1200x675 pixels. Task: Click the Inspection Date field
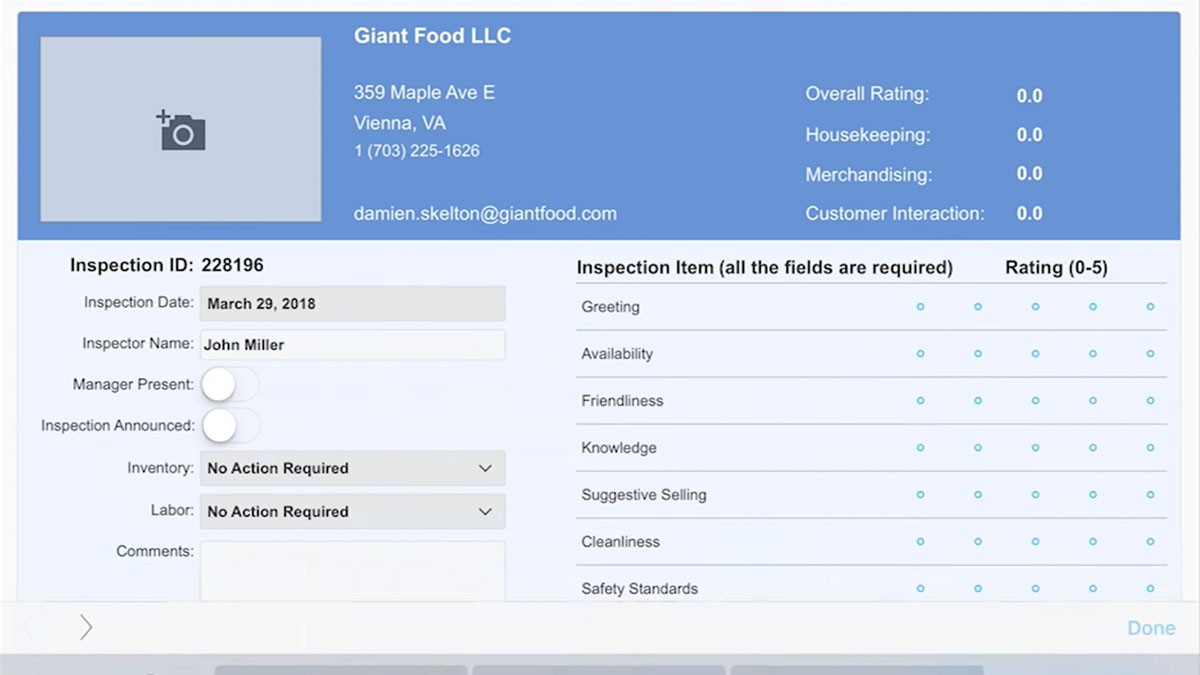[352, 303]
